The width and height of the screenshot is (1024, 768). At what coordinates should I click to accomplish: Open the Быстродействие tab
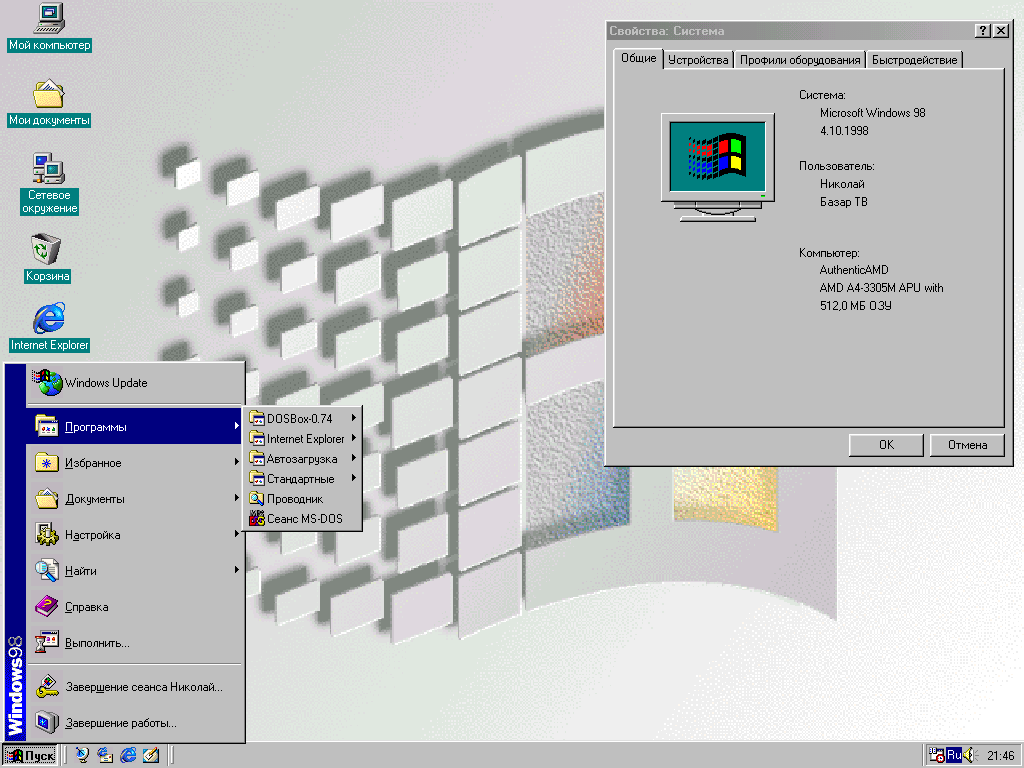coord(914,60)
